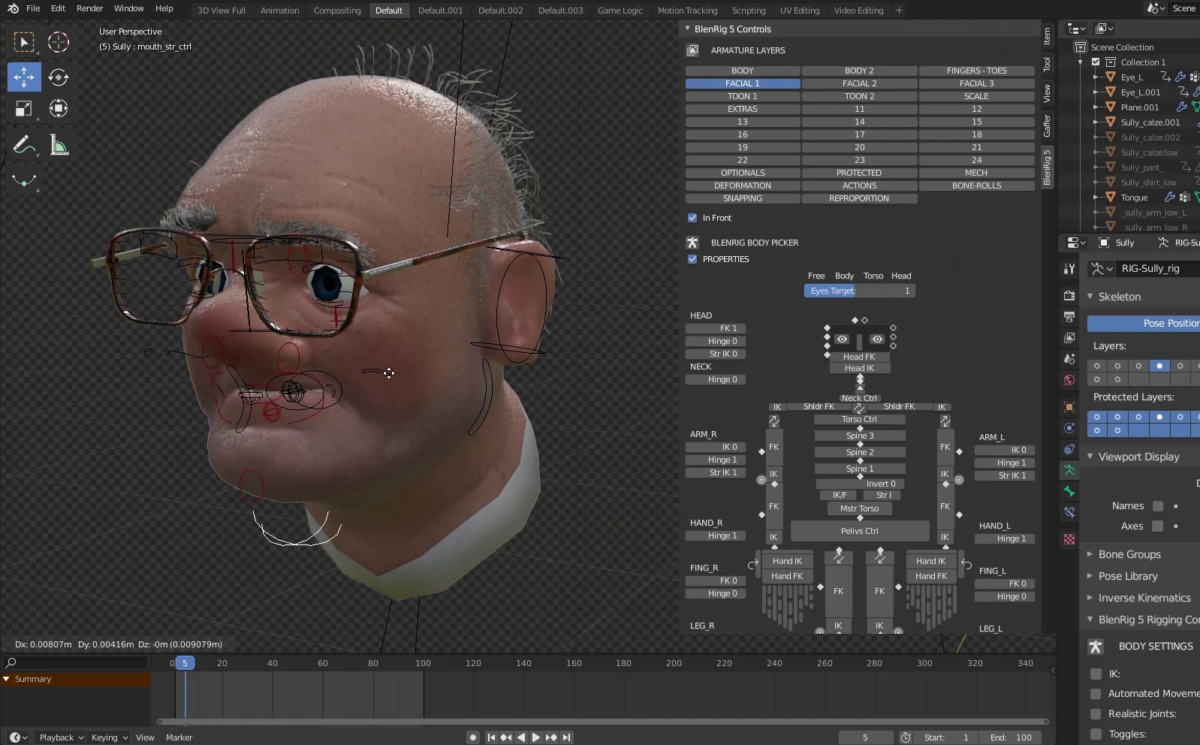Enable Names in Viewport Display
The width and height of the screenshot is (1200, 745).
(x=1158, y=506)
